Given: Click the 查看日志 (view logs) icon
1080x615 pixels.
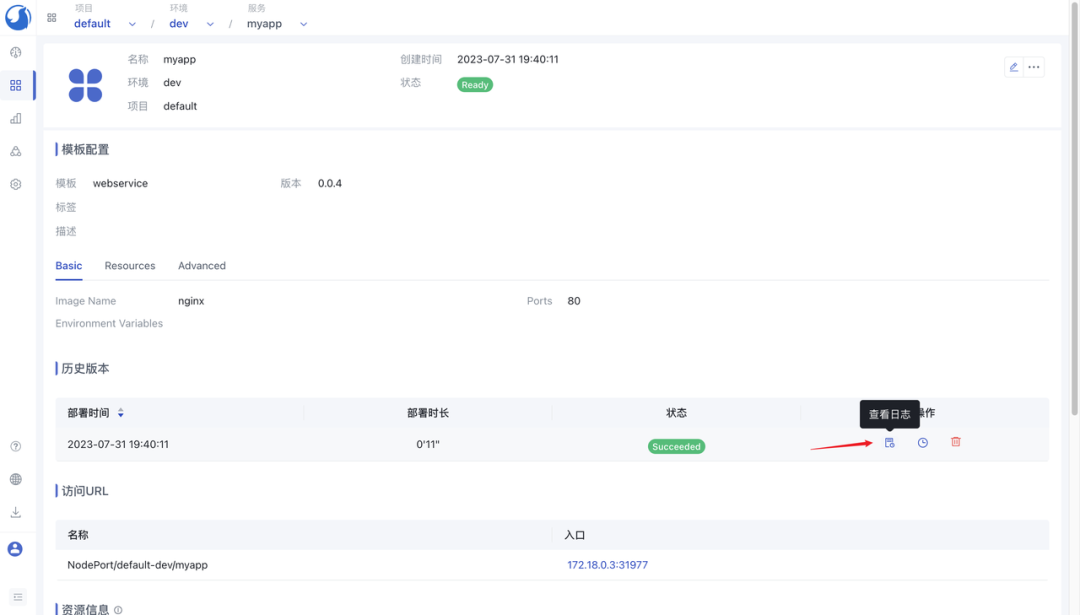Looking at the screenshot, I should (889, 442).
